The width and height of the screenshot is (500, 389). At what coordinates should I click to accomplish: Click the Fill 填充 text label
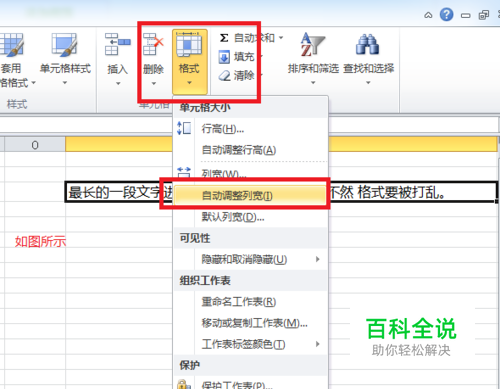click(244, 57)
